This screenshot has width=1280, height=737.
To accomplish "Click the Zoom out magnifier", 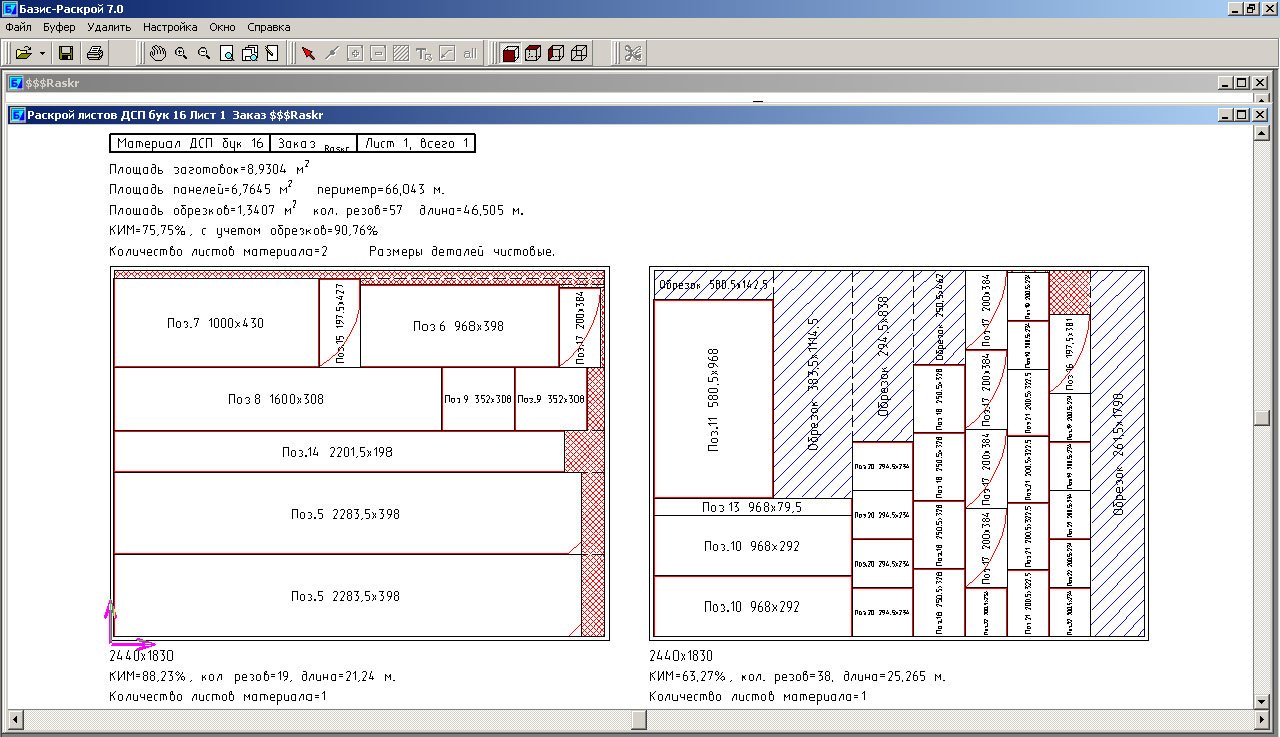I will pos(204,53).
